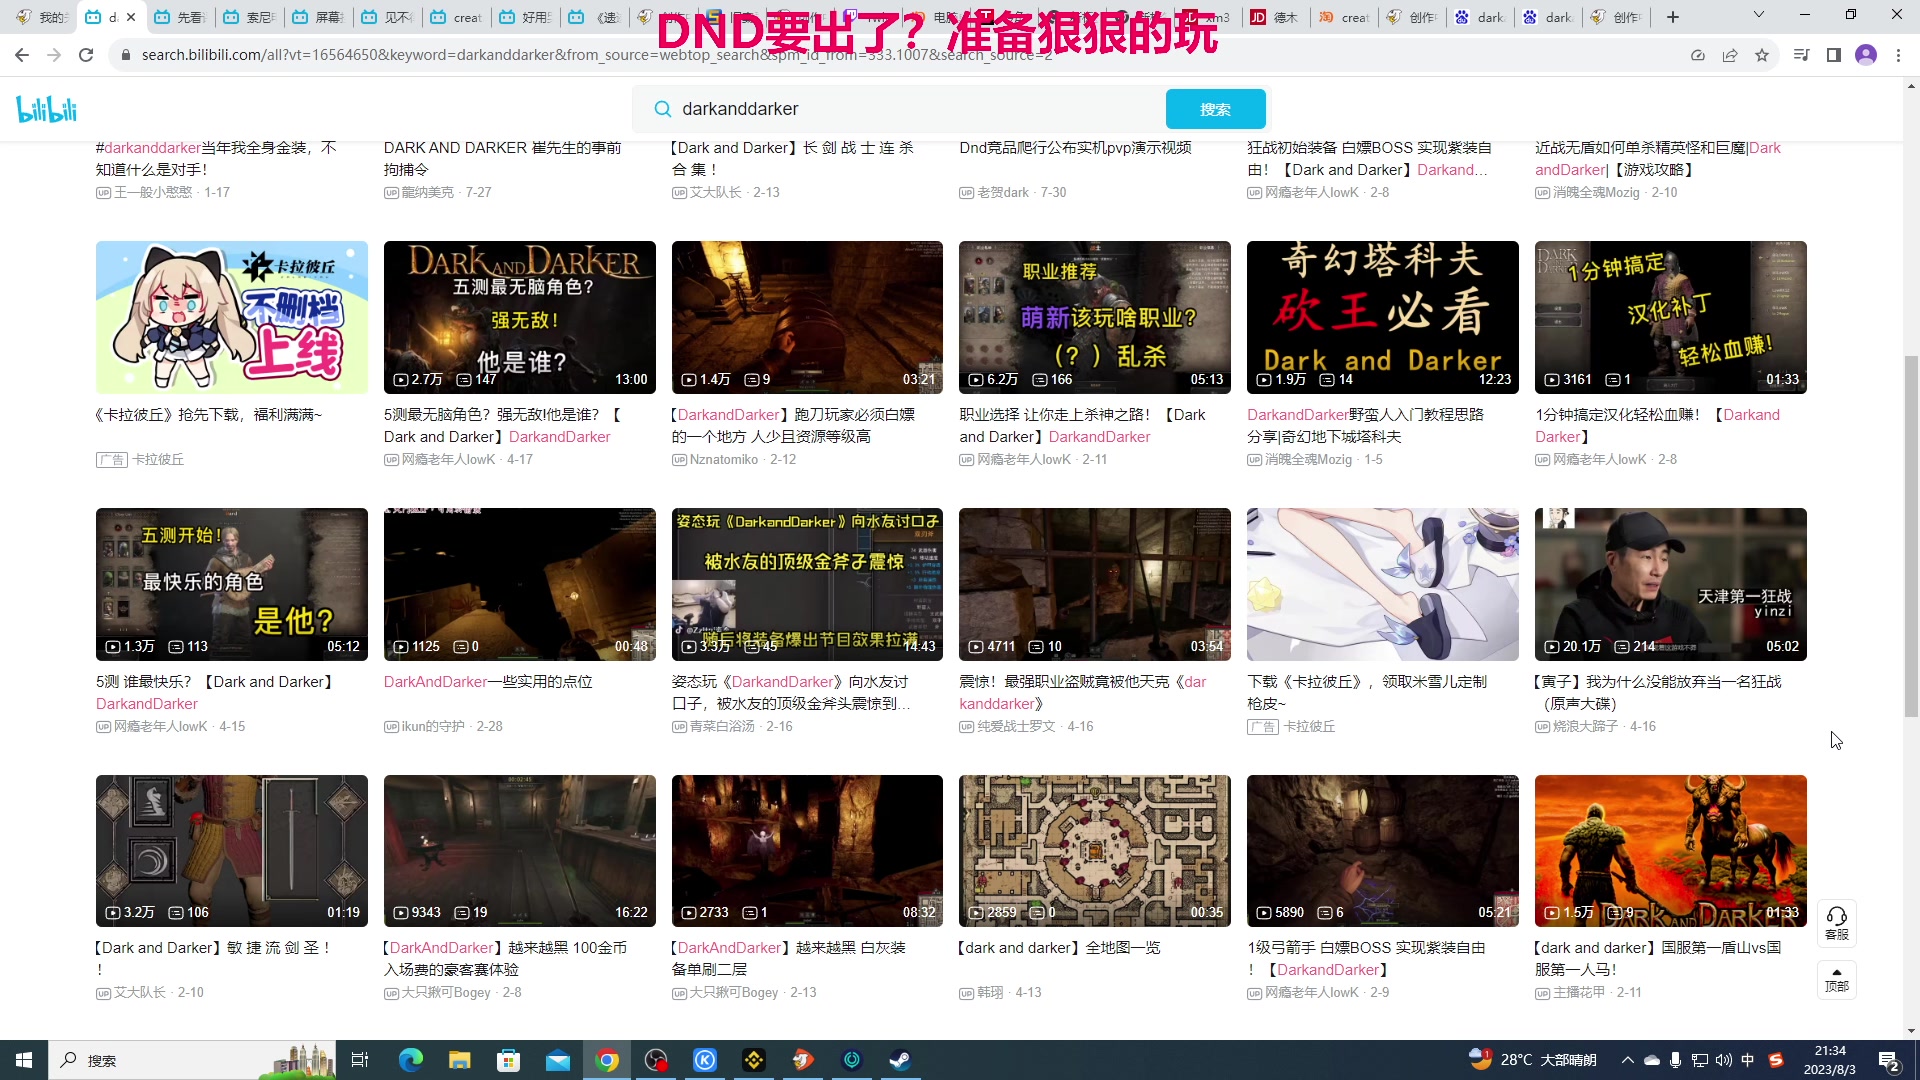The width and height of the screenshot is (1920, 1080).
Task: Switch to the 见不 tab
Action: [388, 17]
